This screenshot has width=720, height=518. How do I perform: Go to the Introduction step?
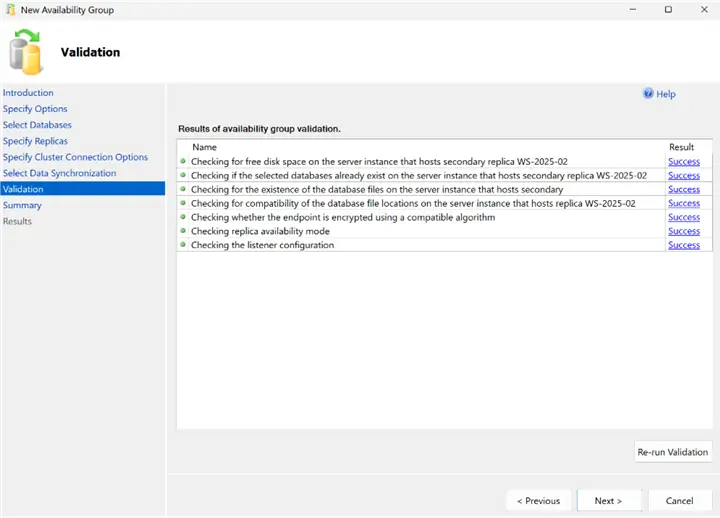point(28,93)
